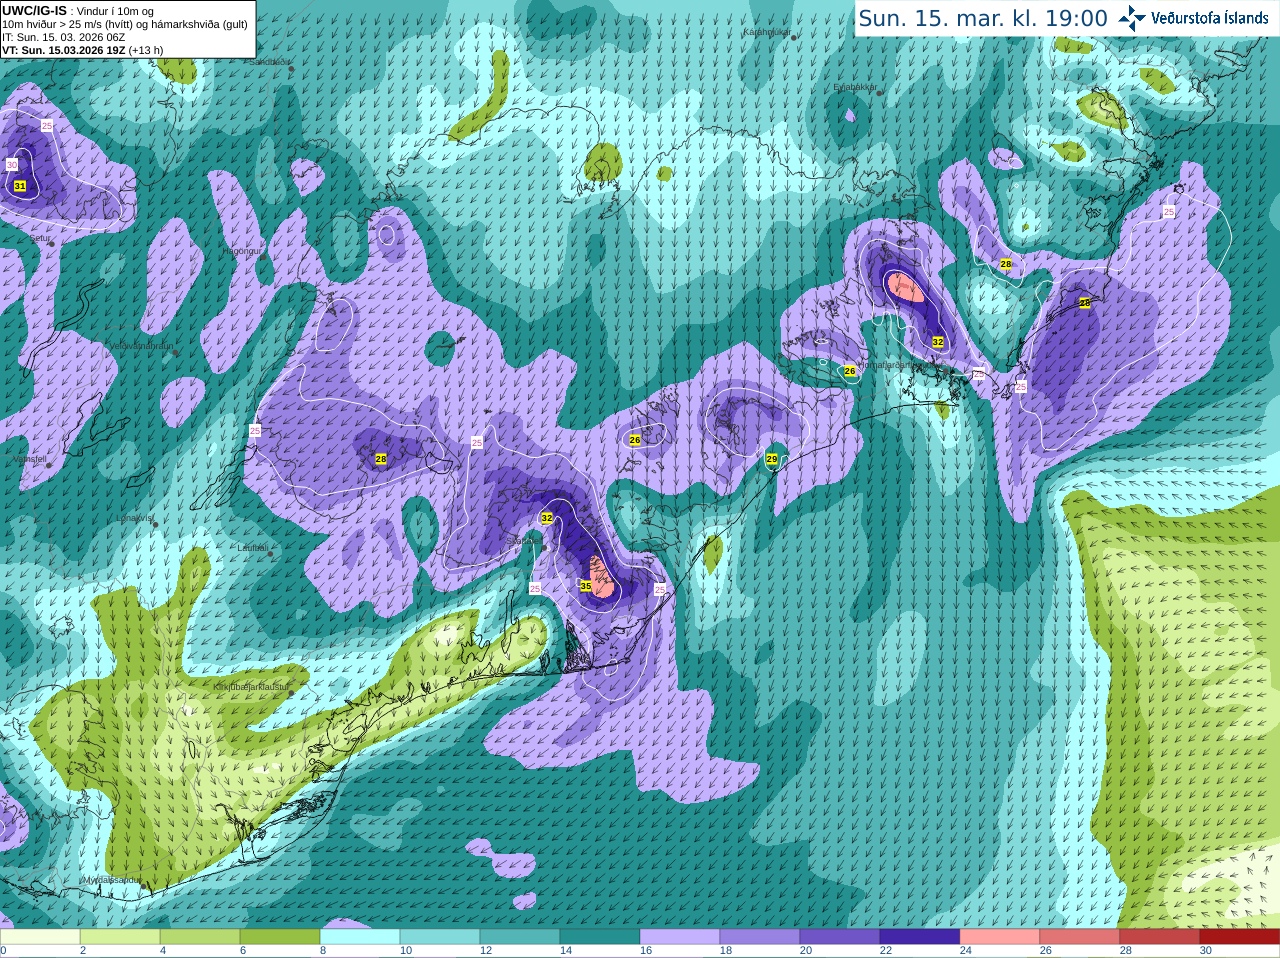Click the legend swatch between 26 and 28
The height and width of the screenshot is (958, 1280).
[x=1080, y=937]
